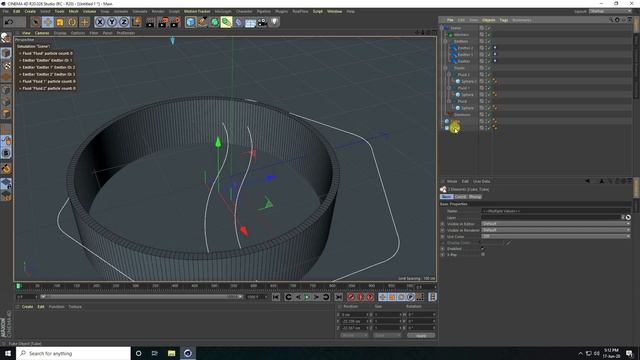Toggle X axis lock
Screen dimensions: 640x360
(x=100, y=22)
